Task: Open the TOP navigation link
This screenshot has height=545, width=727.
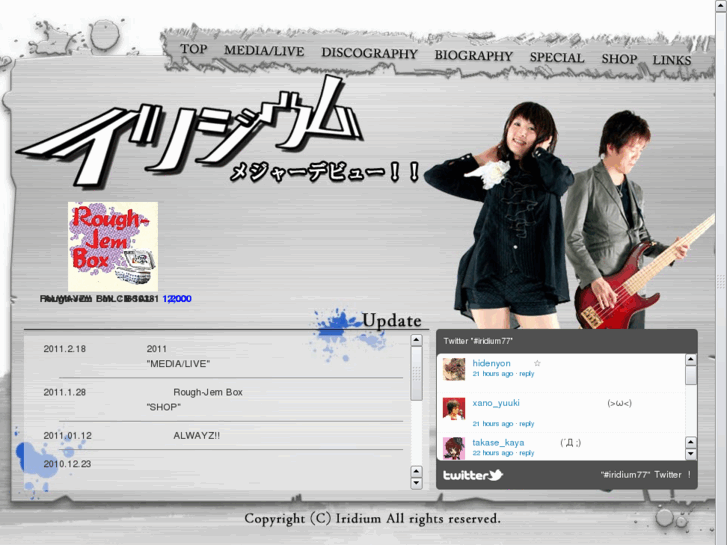Action: (194, 49)
